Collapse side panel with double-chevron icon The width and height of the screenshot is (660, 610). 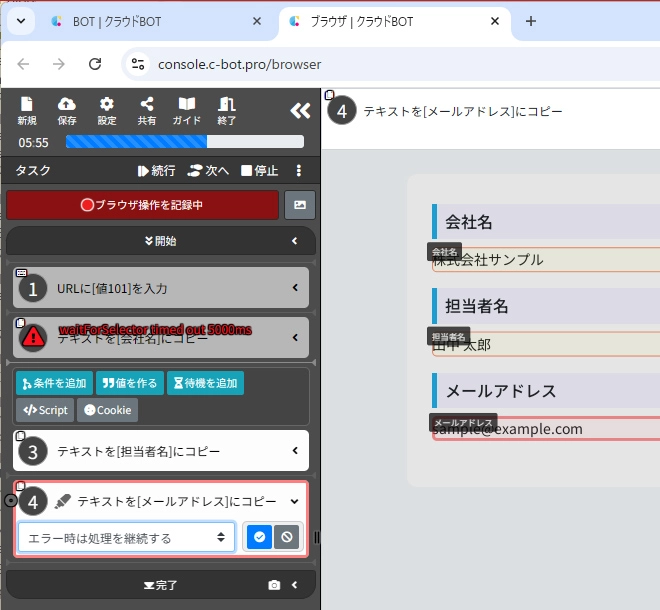click(x=299, y=111)
